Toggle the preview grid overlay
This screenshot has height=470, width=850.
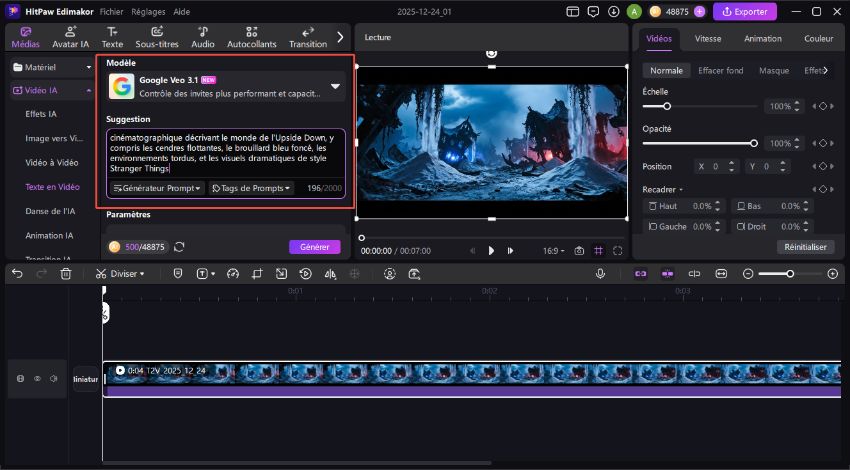(x=598, y=250)
